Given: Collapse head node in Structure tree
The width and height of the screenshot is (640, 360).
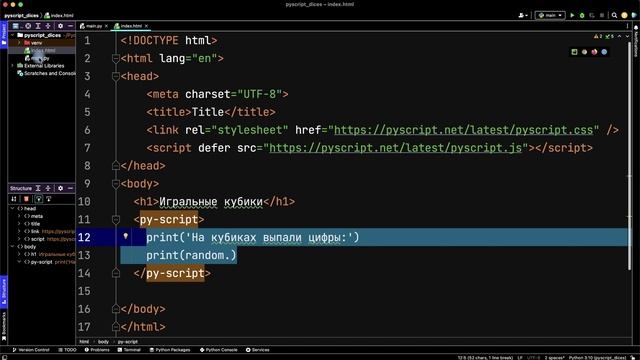Looking at the screenshot, I should (x=12, y=209).
